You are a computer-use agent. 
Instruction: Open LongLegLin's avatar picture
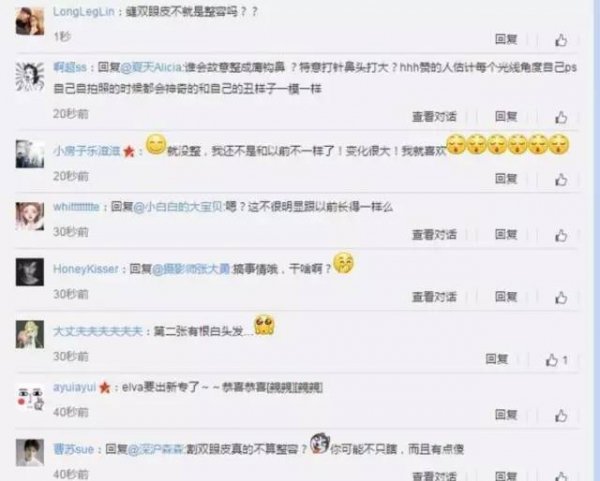click(30, 21)
